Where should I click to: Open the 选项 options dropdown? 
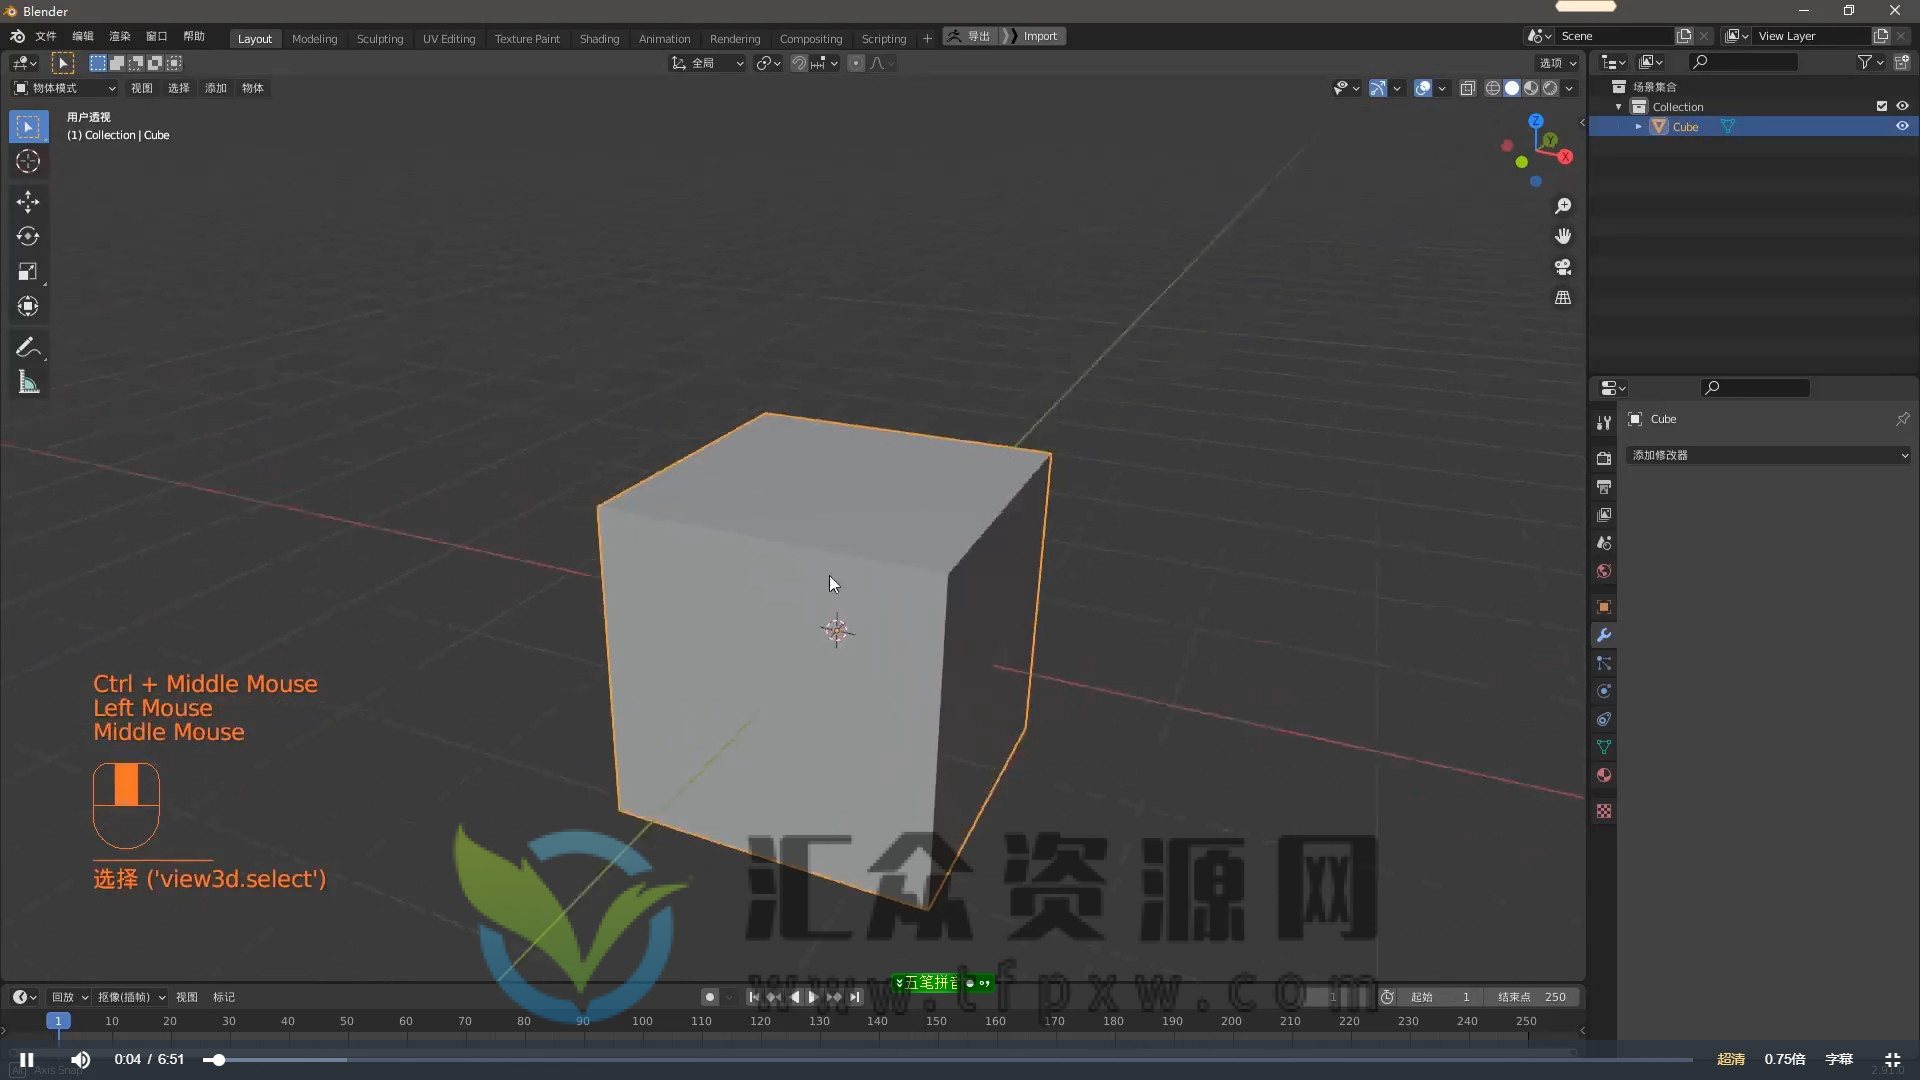point(1557,63)
